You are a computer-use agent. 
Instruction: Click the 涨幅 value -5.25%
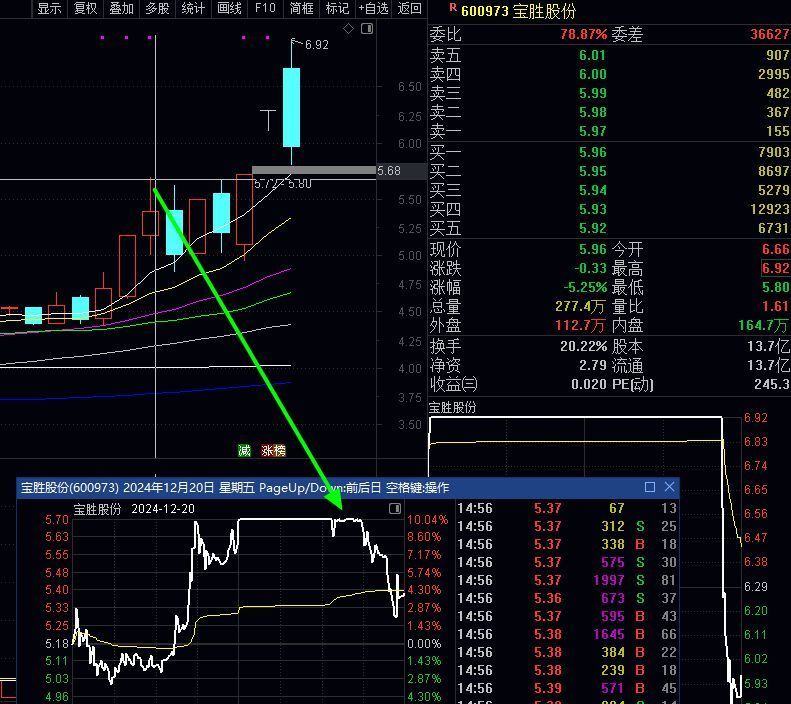click(585, 287)
